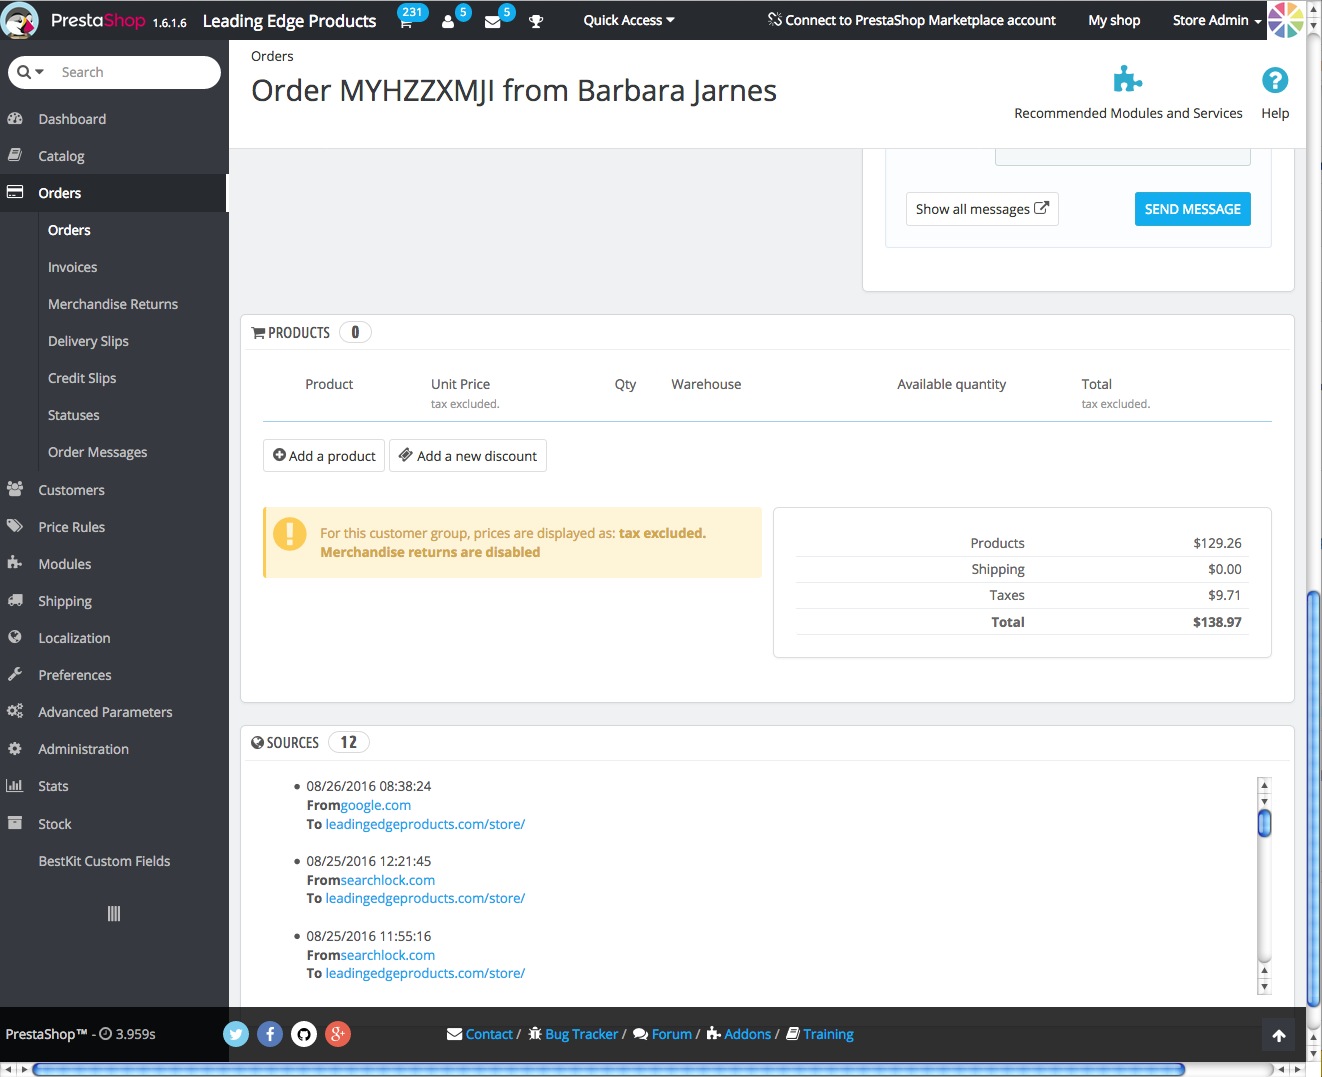Open the PrestaShop Twitter page icon
The image size is (1322, 1077).
tap(236, 1034)
